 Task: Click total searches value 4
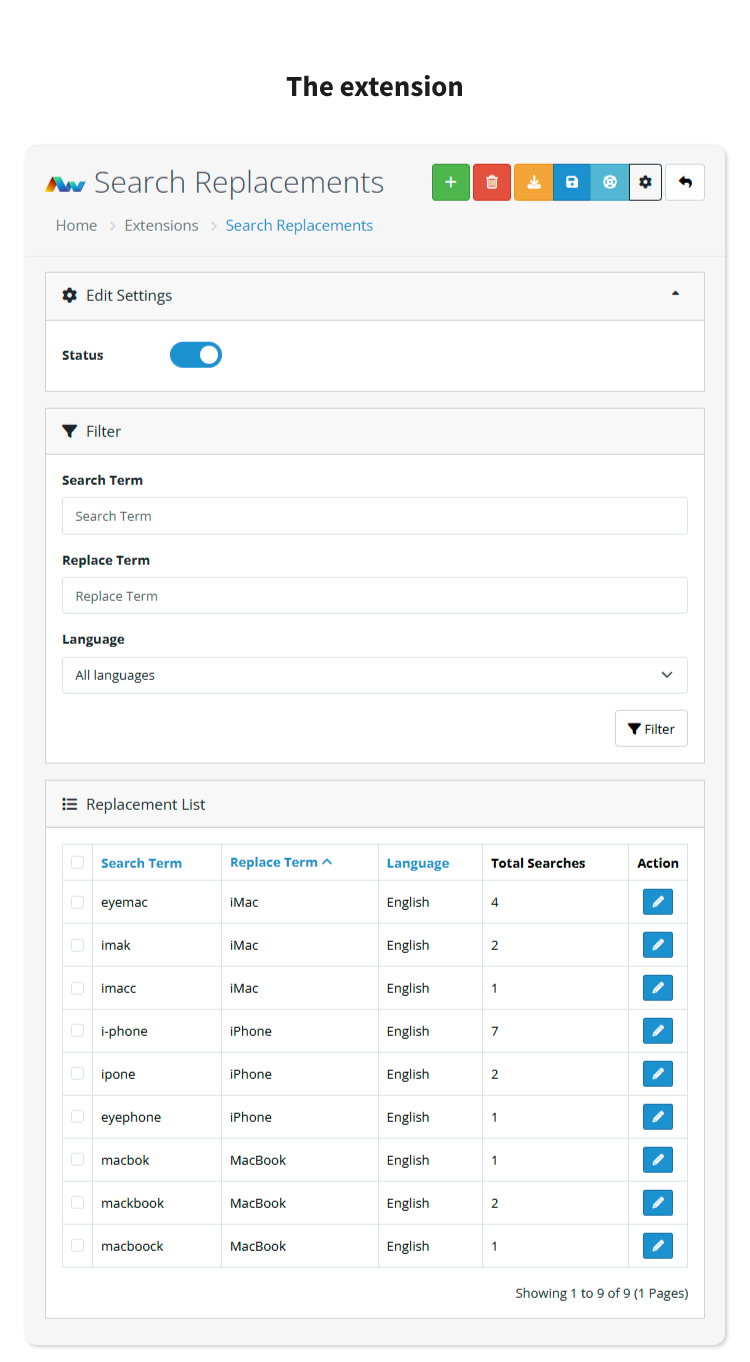[495, 902]
